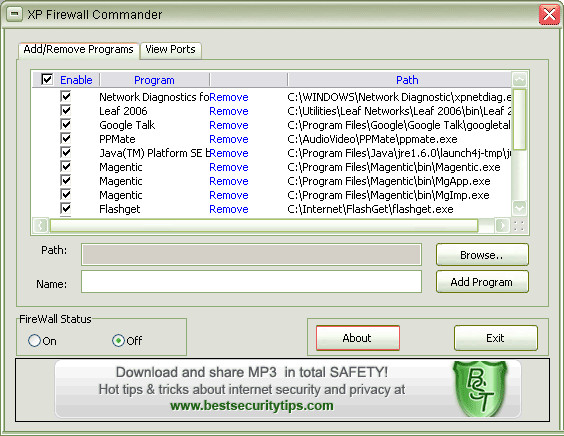The width and height of the screenshot is (564, 436).
Task: Remove Network Diagnostics from the list
Action: [229, 97]
